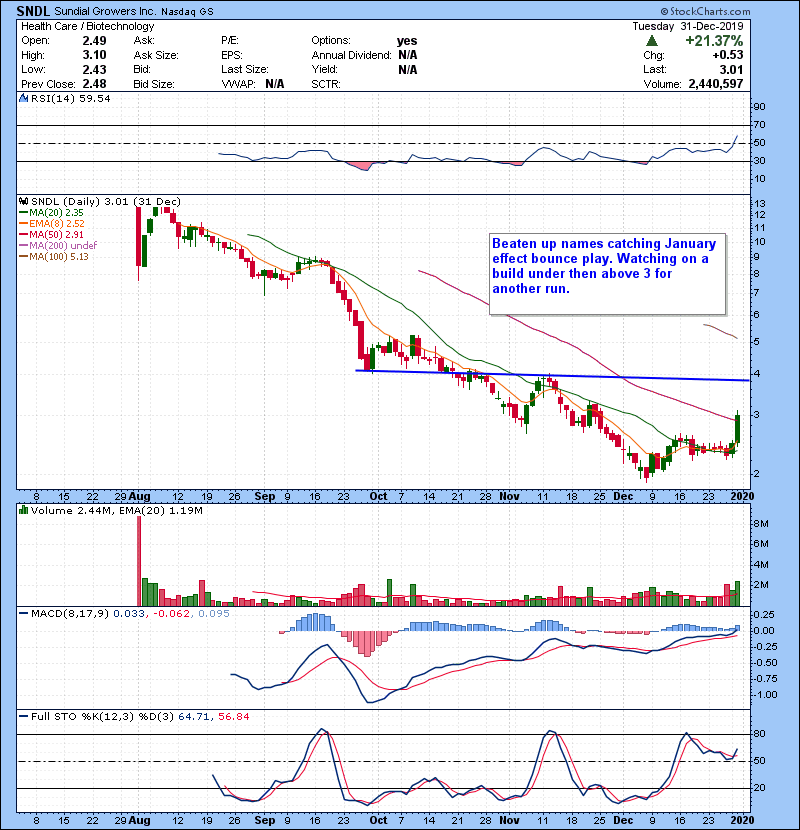Click the date Tuesday 31-Dec-2019
This screenshot has width=800, height=830.
click(688, 26)
